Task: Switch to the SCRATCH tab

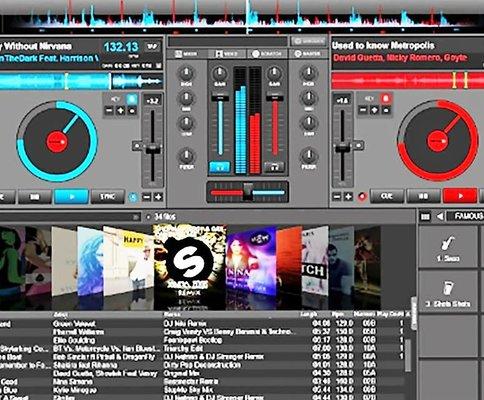Action: tap(267, 54)
